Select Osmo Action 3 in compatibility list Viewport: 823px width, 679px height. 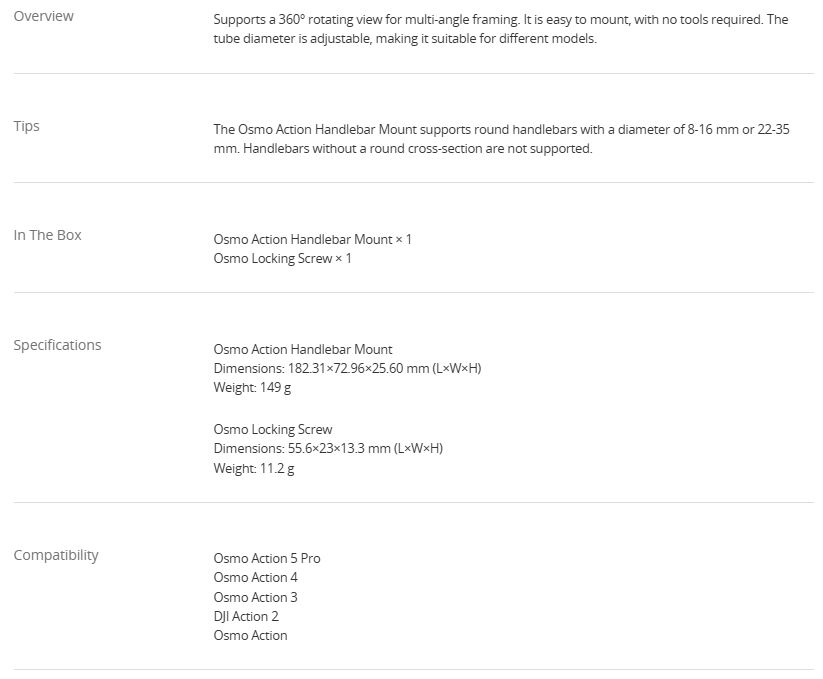point(255,597)
